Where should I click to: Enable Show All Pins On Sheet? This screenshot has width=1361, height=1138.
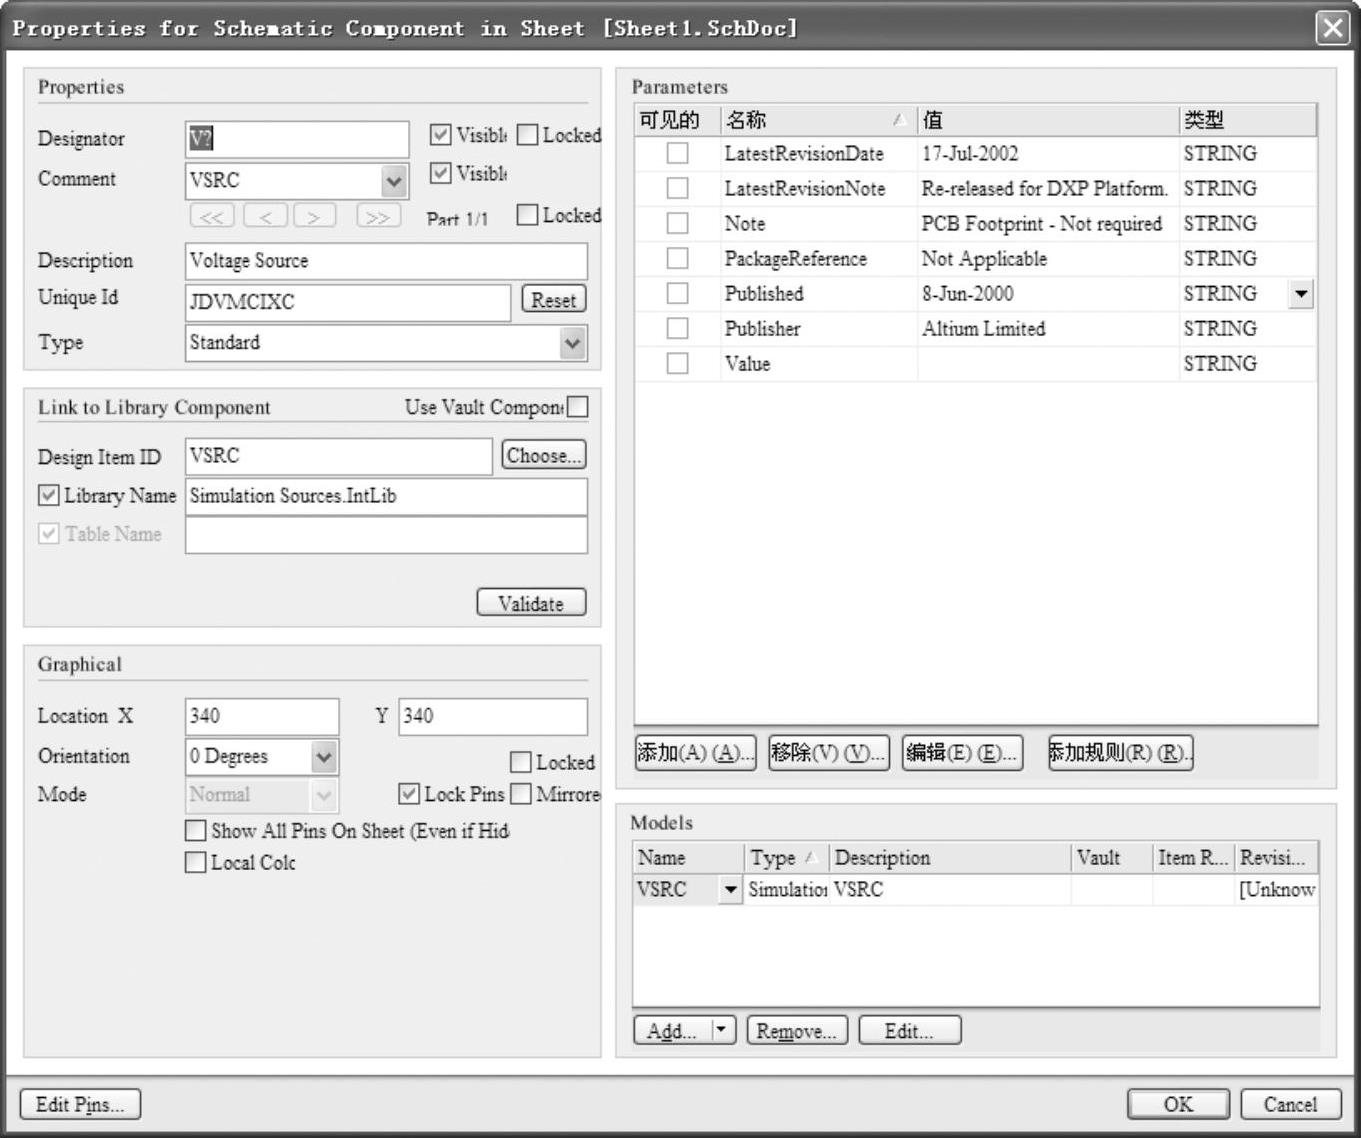coord(196,831)
